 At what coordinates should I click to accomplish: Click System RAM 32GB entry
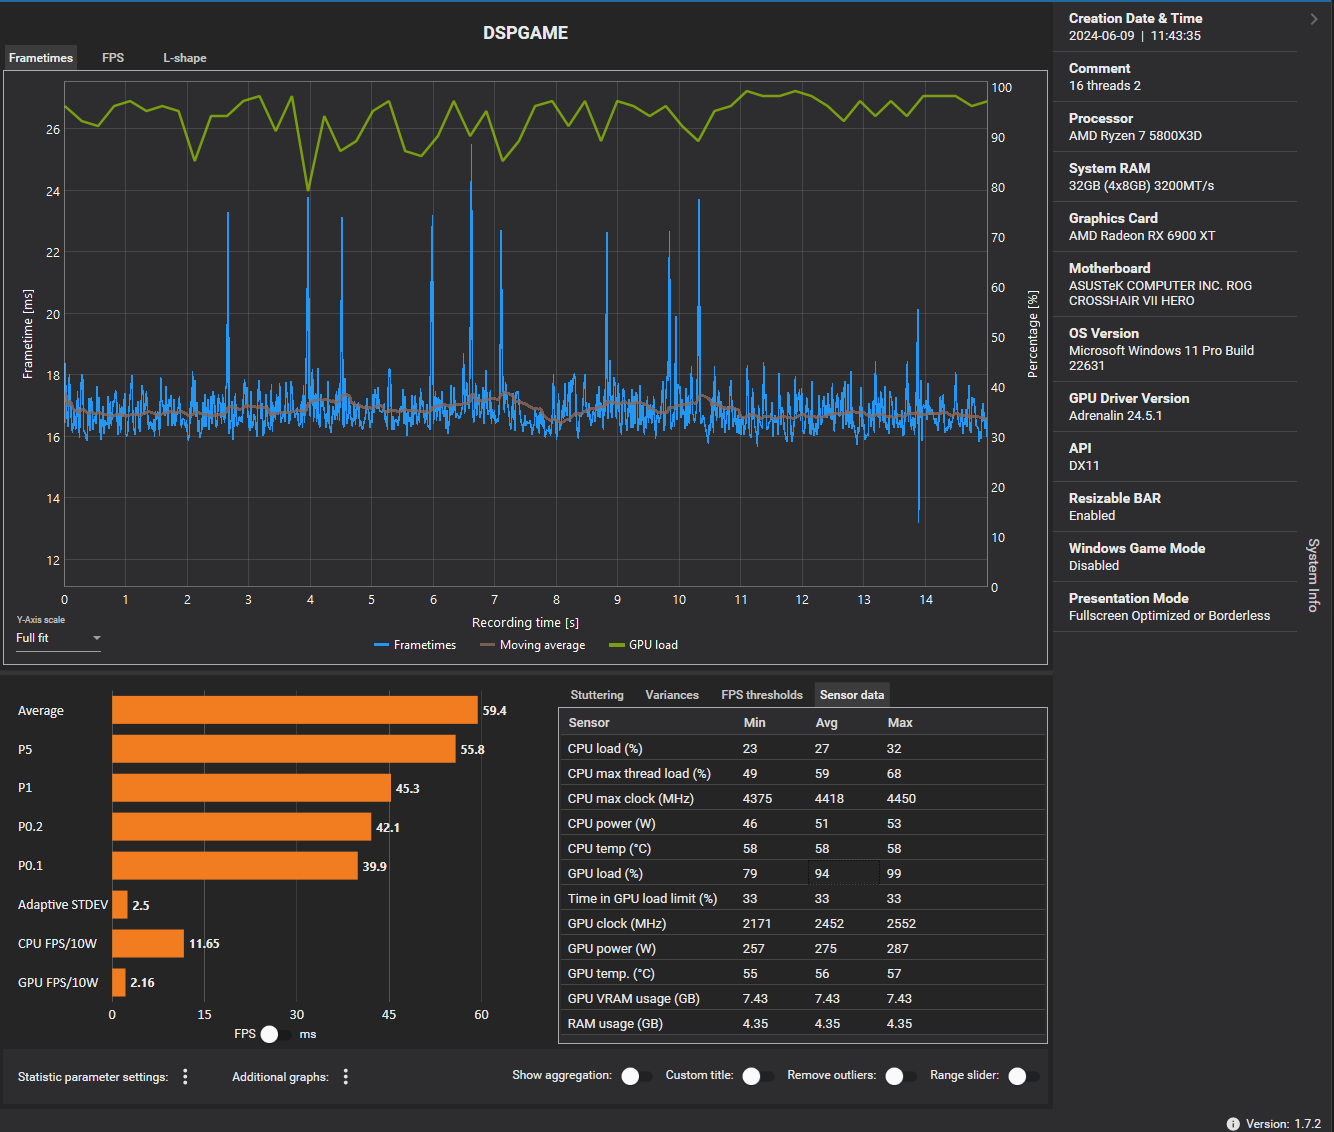(1175, 177)
